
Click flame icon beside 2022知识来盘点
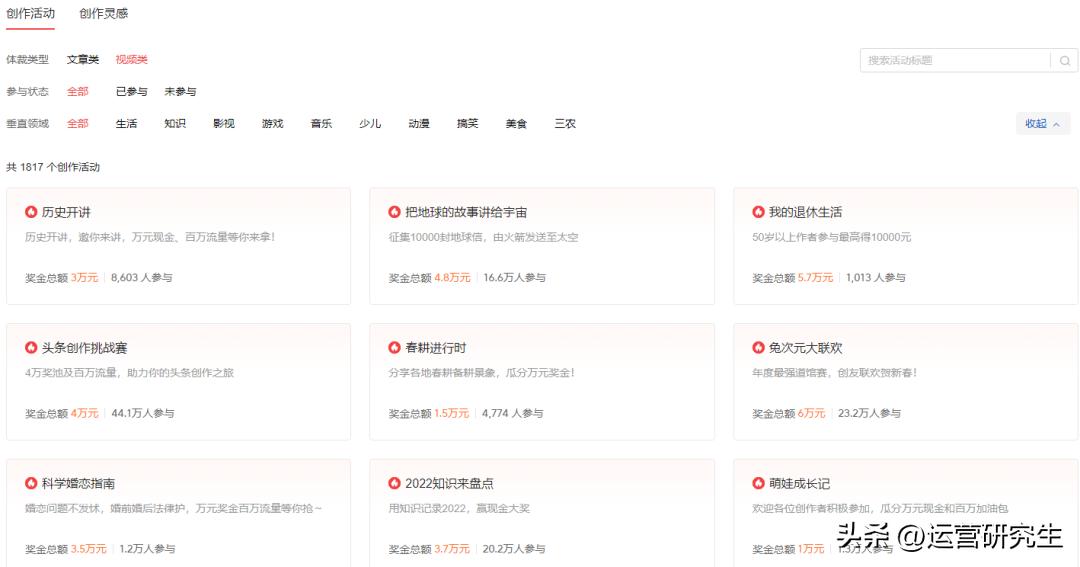[x=394, y=484]
